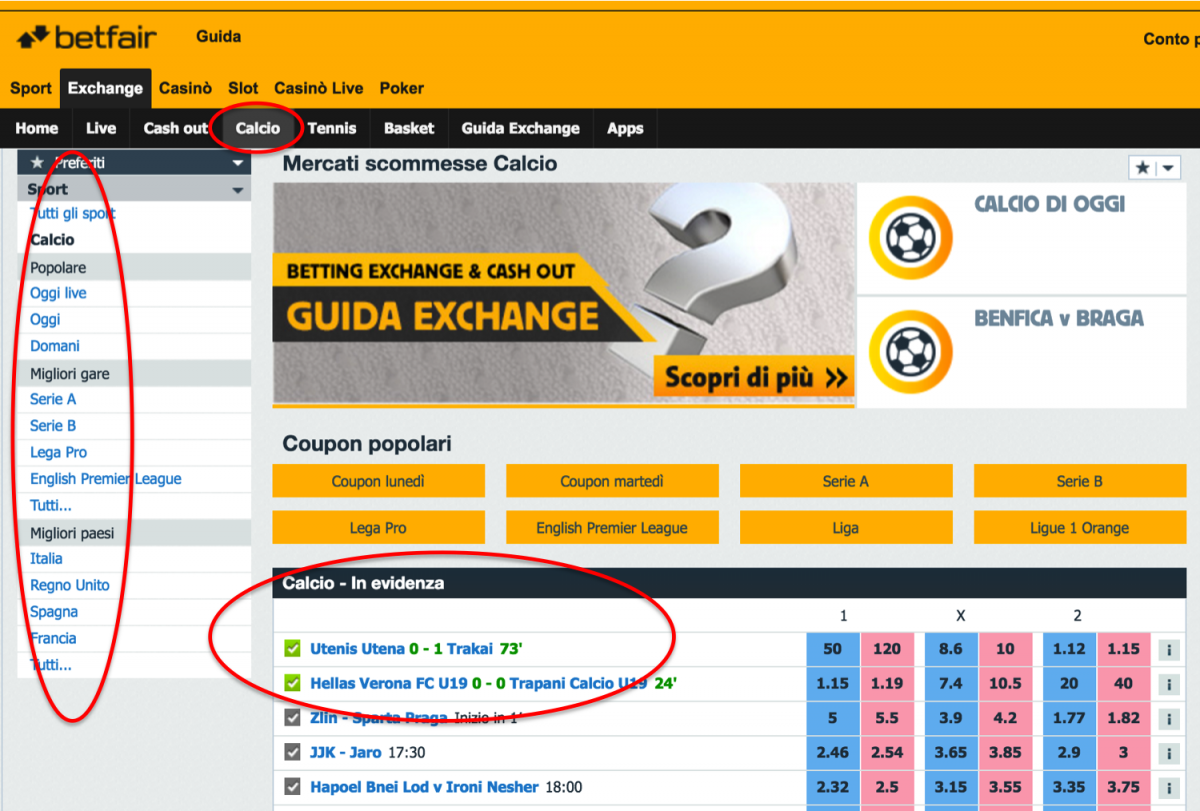Open Oggi live in the sidebar

point(58,293)
